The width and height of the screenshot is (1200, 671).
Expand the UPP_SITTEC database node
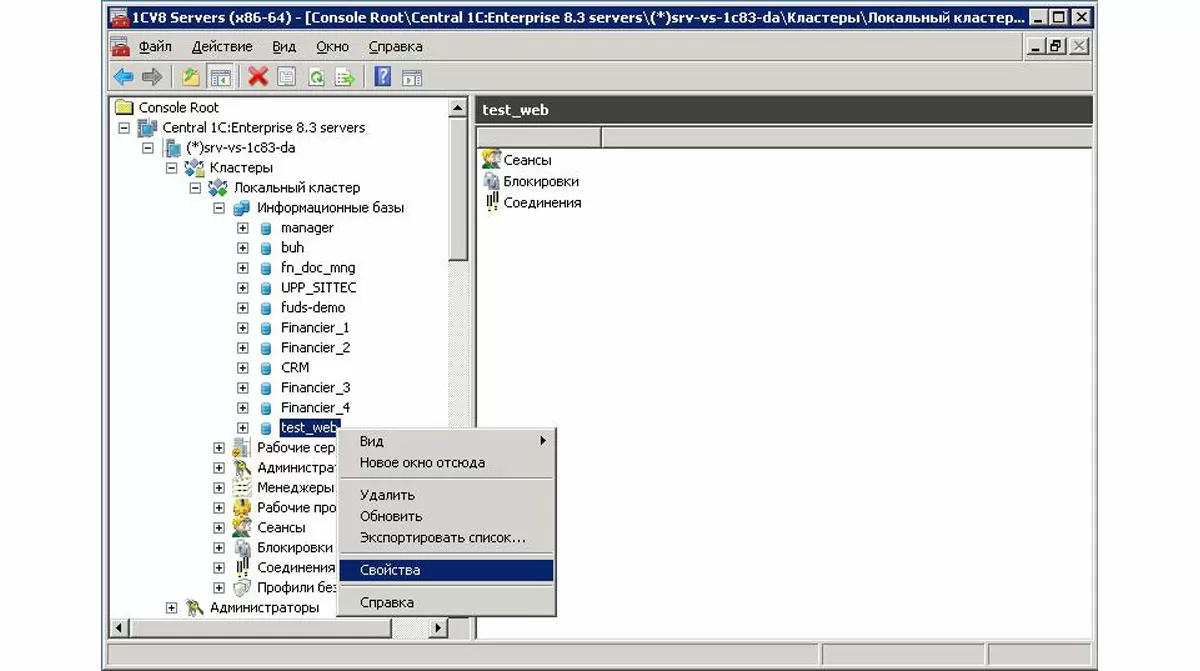tap(243, 288)
